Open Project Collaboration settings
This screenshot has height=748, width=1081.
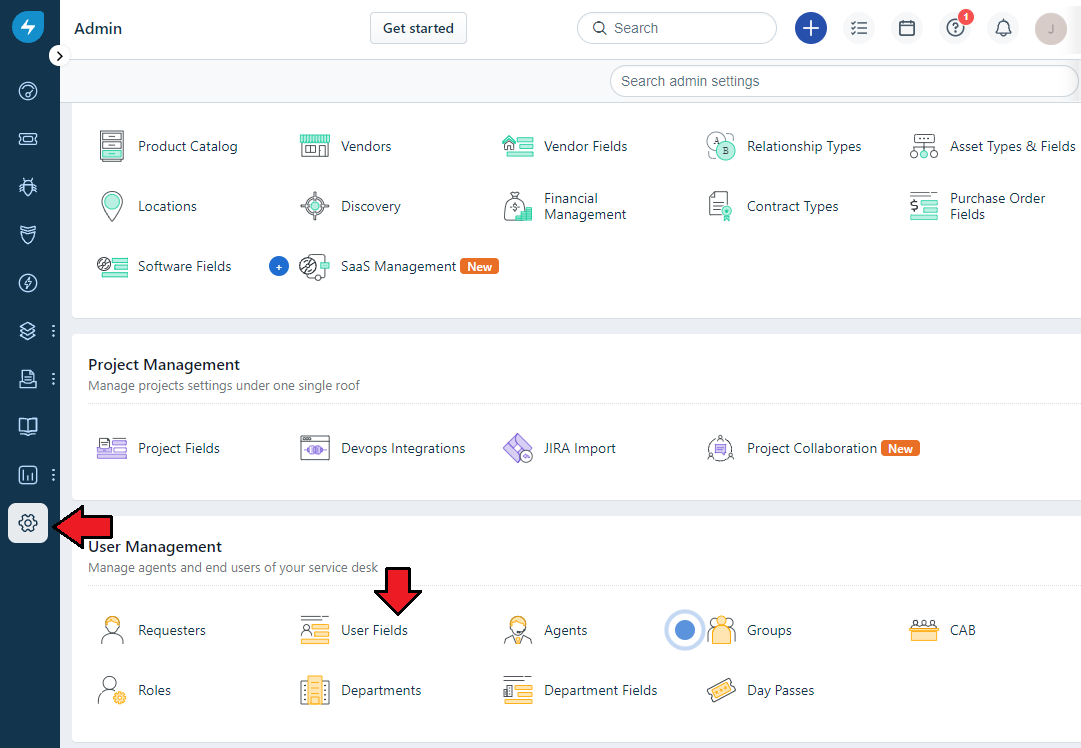pyautogui.click(x=814, y=448)
